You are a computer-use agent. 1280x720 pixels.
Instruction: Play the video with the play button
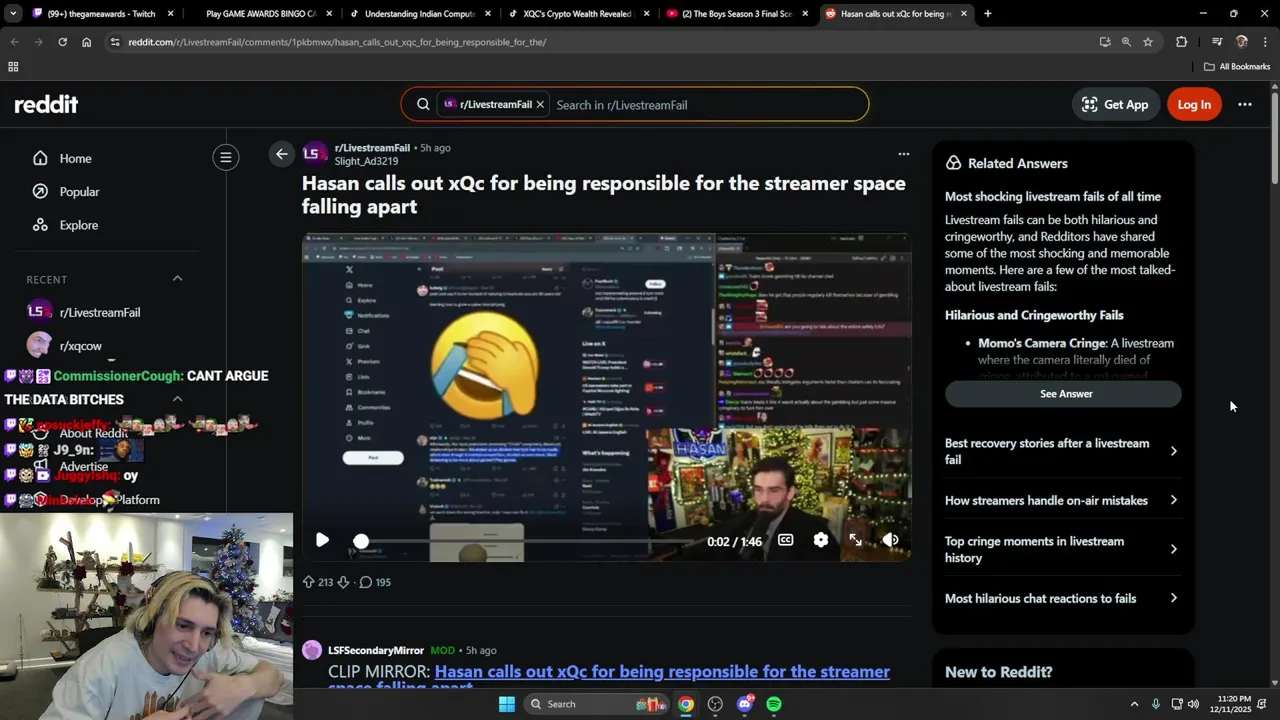(x=322, y=540)
